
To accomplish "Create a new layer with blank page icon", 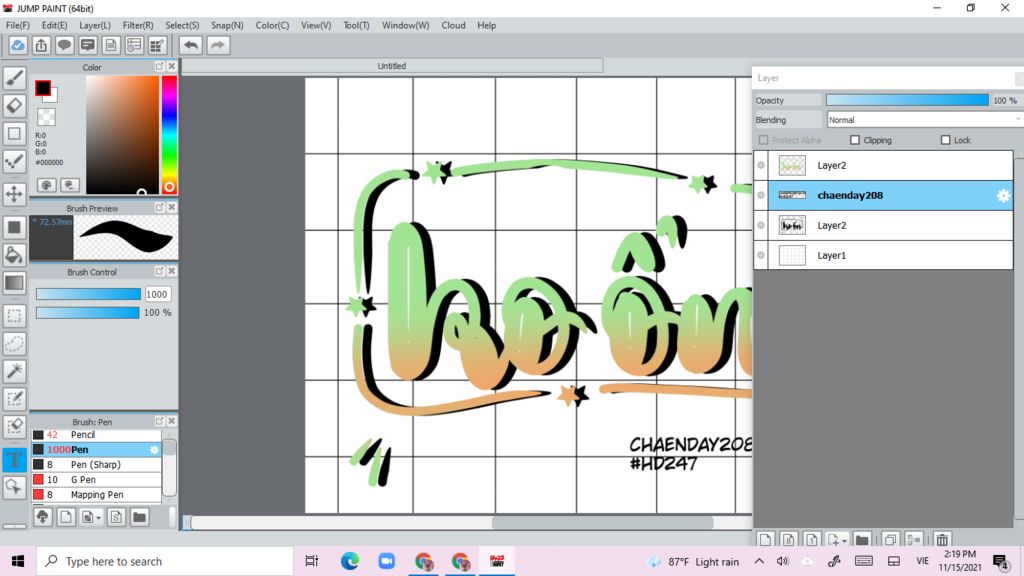I will [x=765, y=540].
